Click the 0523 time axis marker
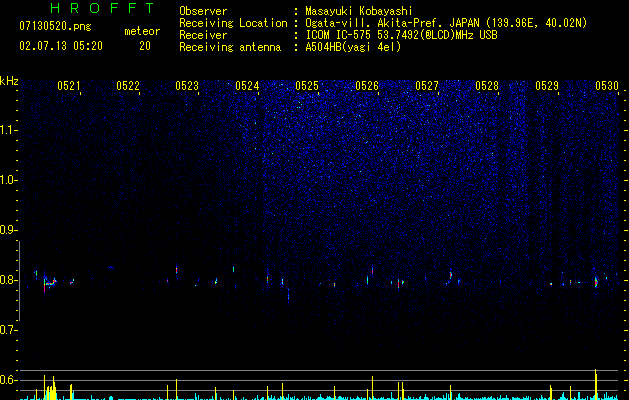 [187, 86]
